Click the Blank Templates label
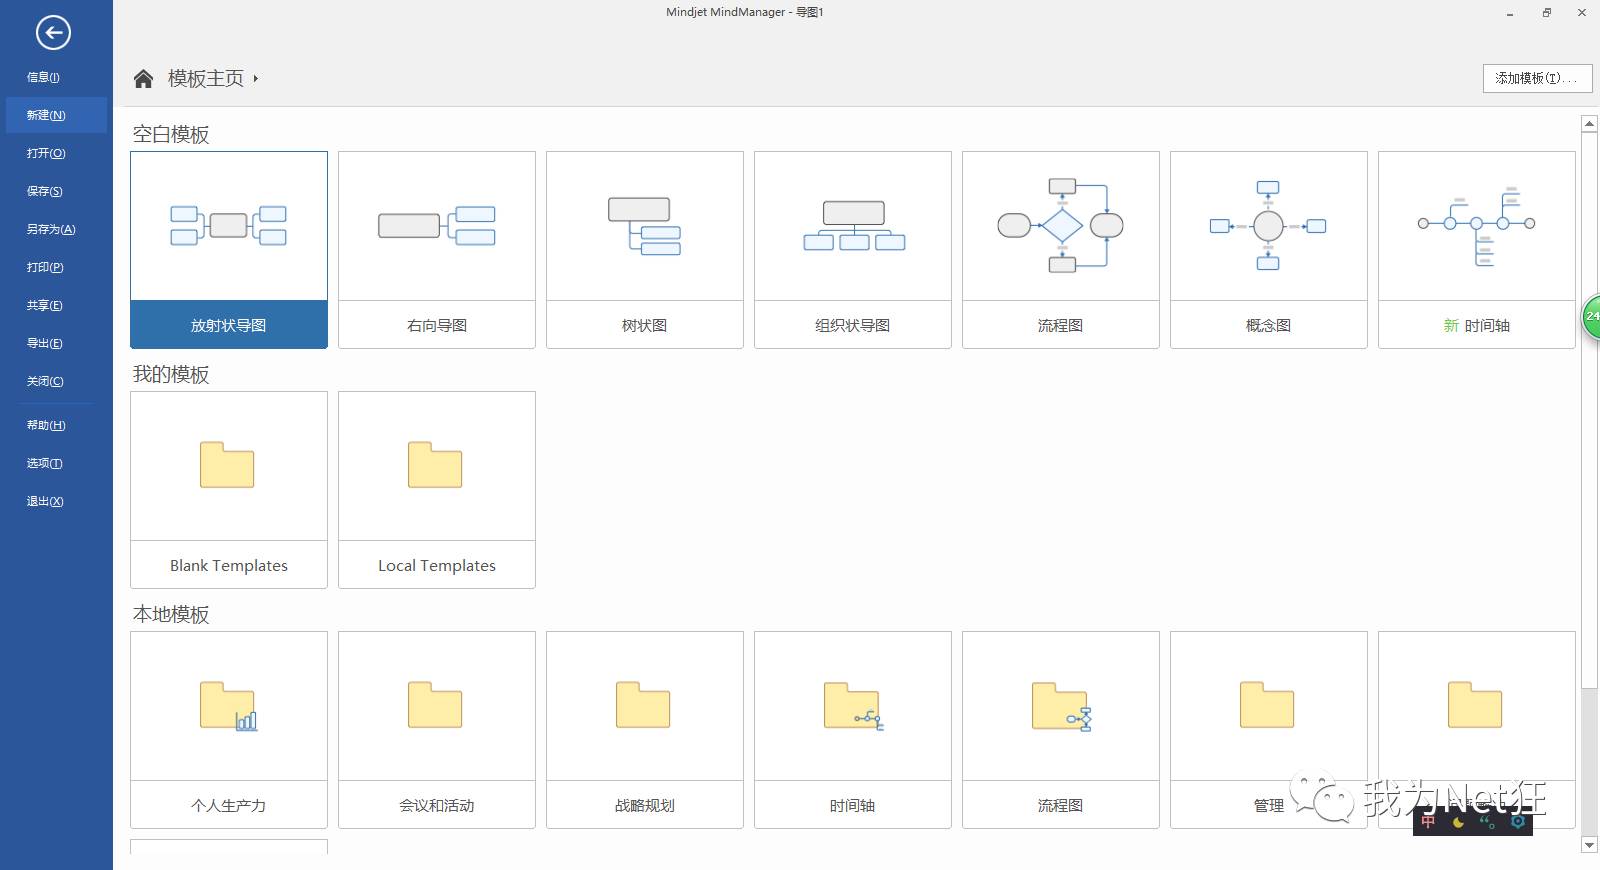1600x870 pixels. (228, 565)
